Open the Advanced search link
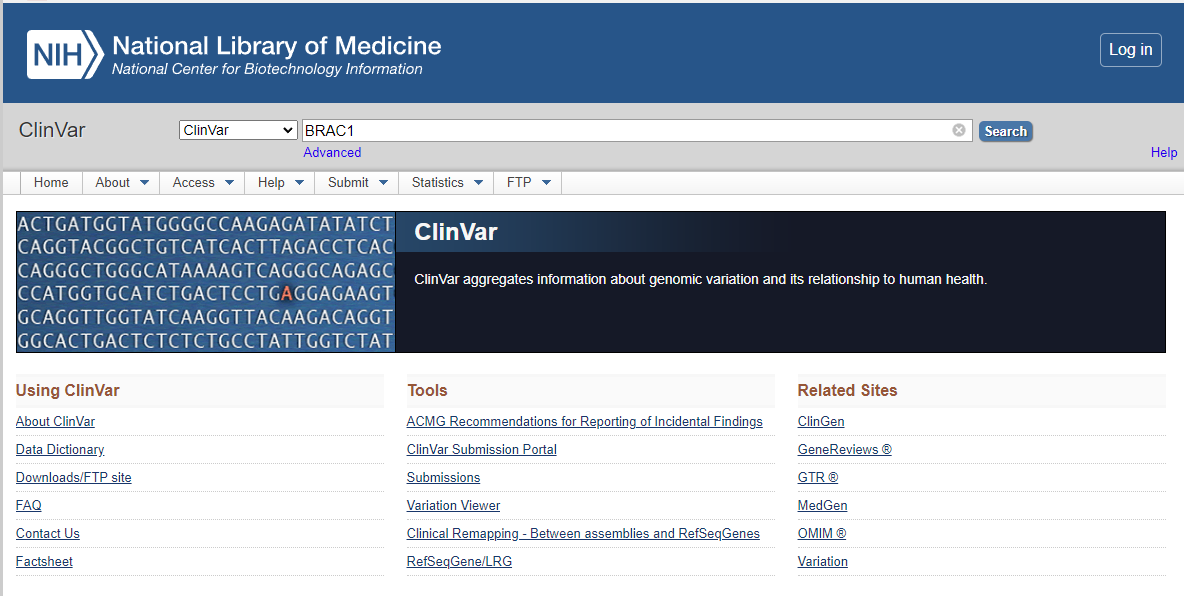 pyautogui.click(x=332, y=153)
